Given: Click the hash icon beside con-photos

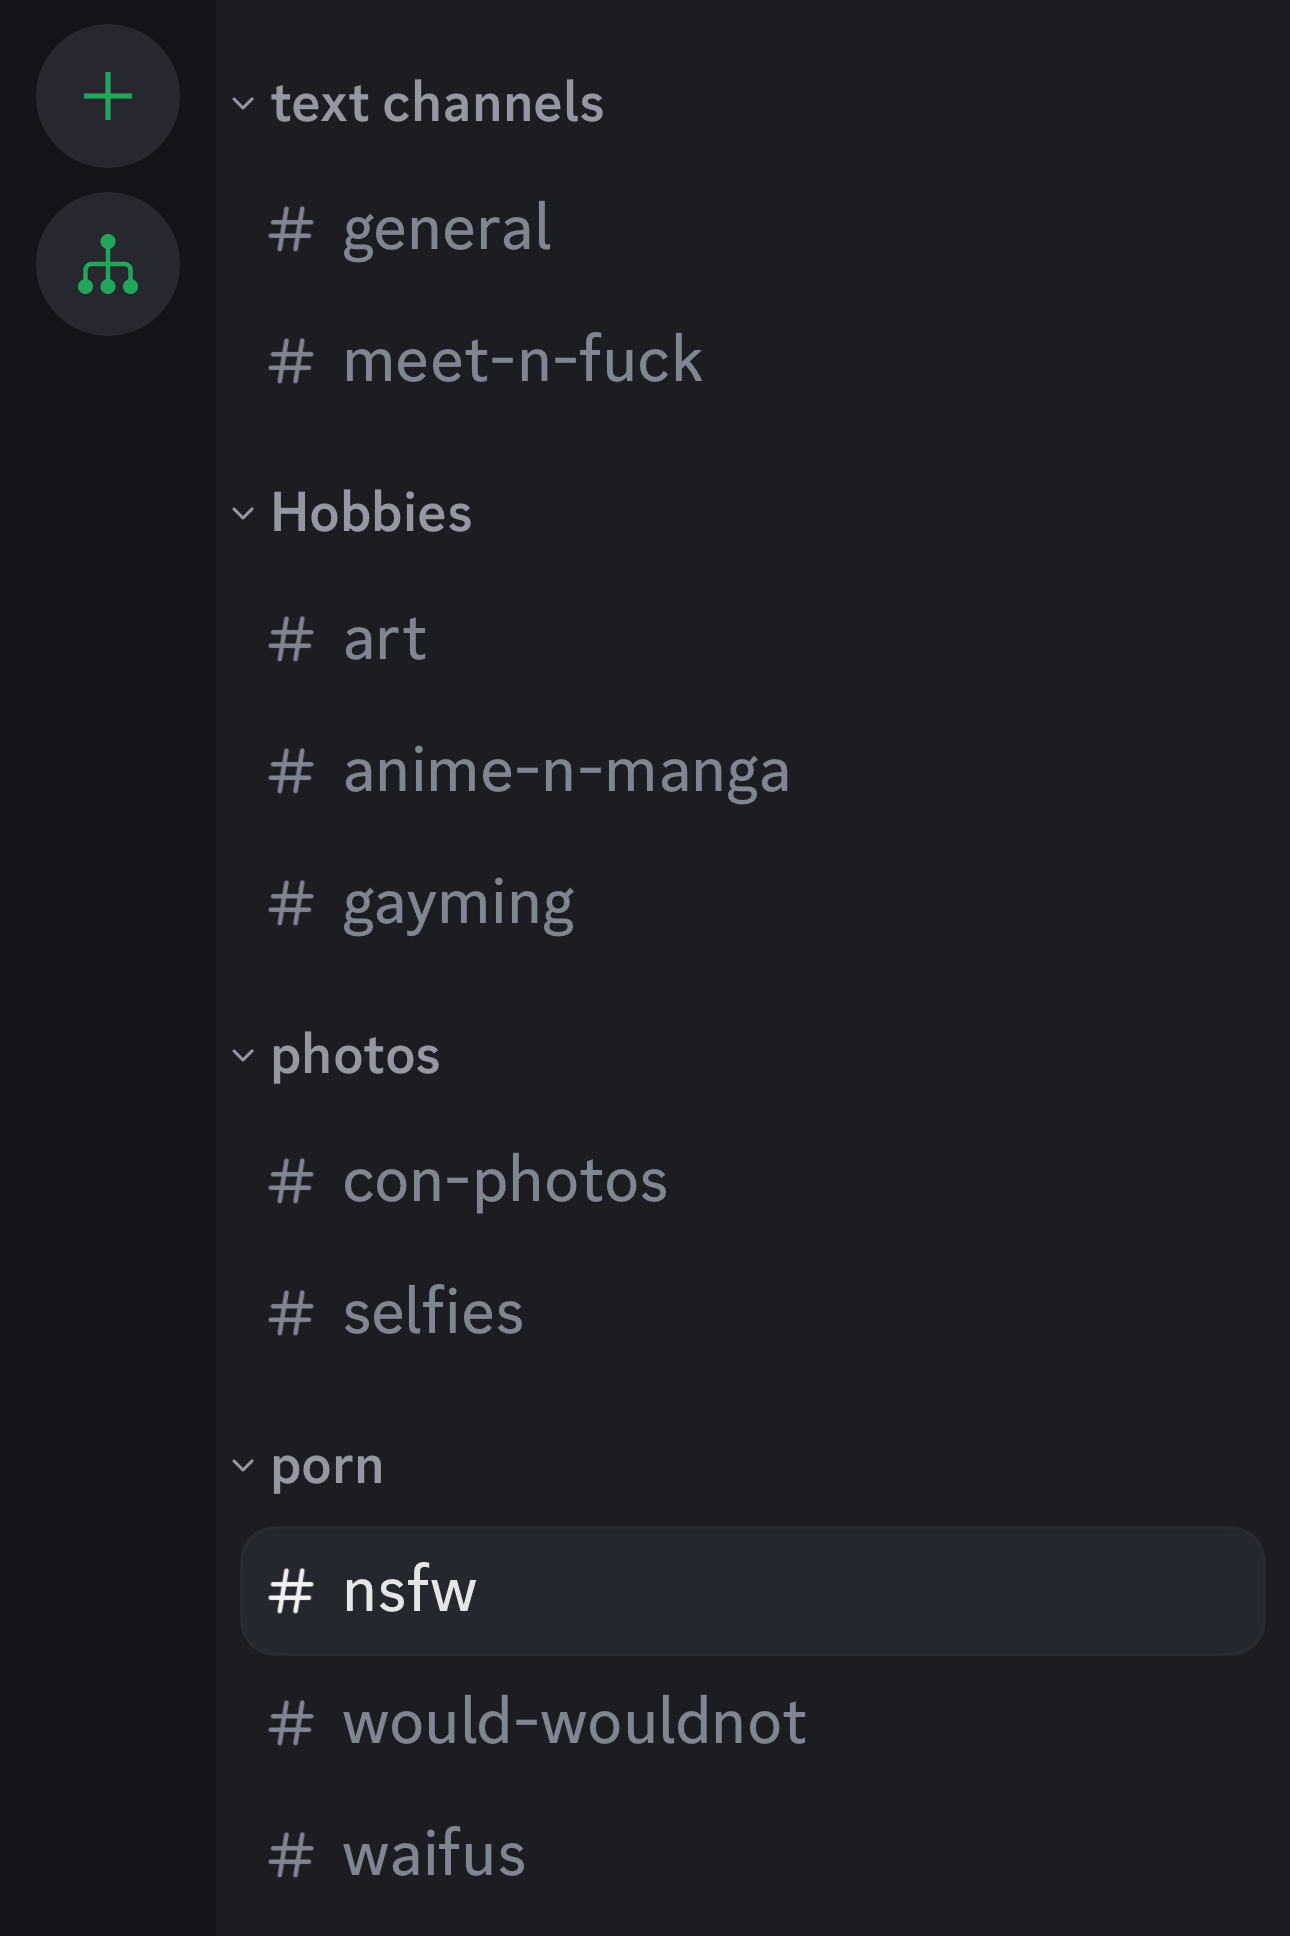Looking at the screenshot, I should pyautogui.click(x=291, y=1181).
